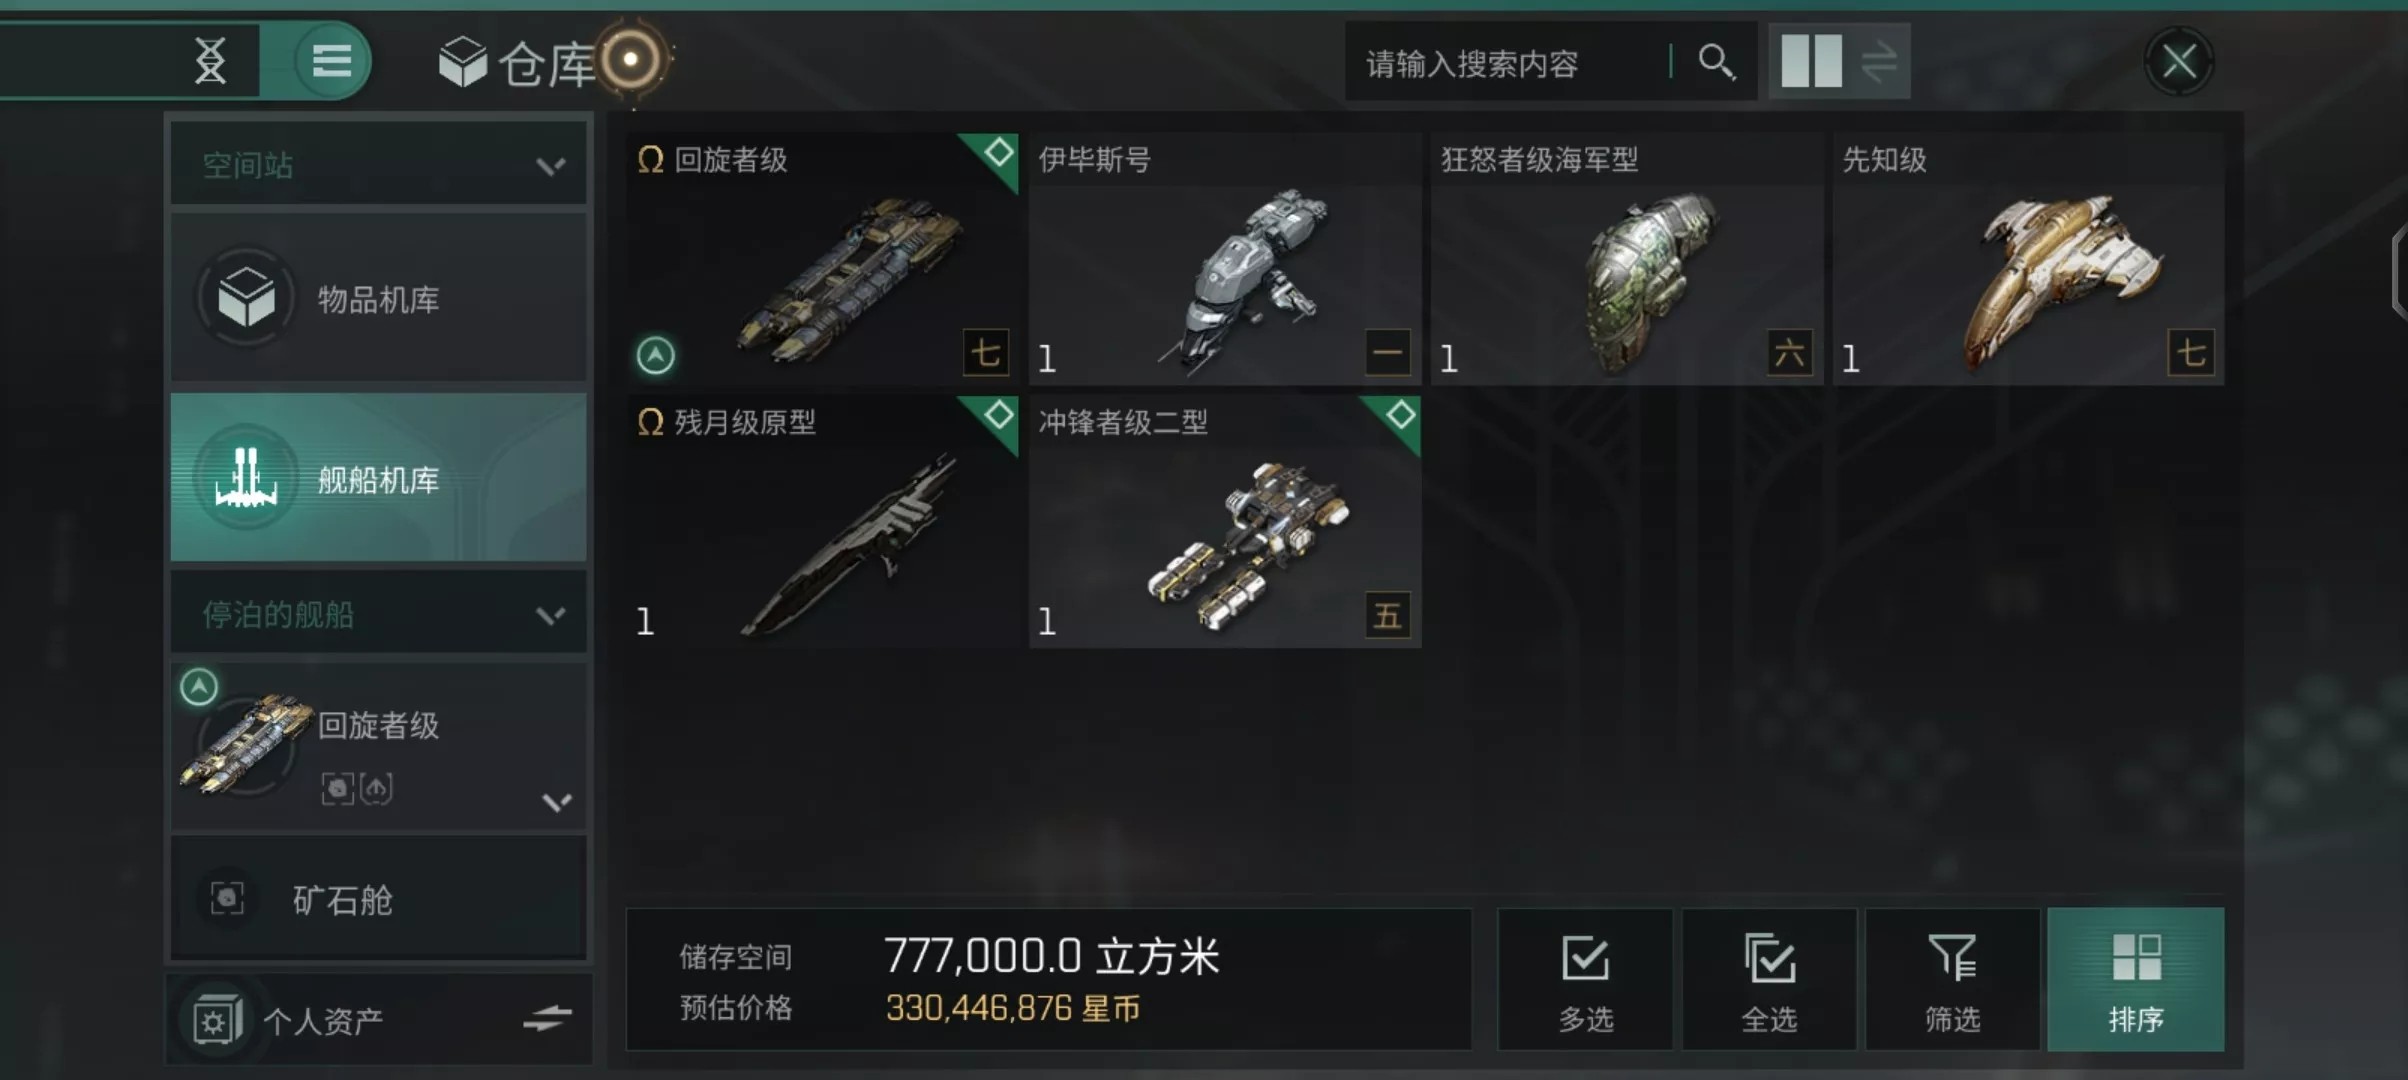
Task: Select the 狂怒者级海军型 ship card
Action: click(x=1626, y=259)
